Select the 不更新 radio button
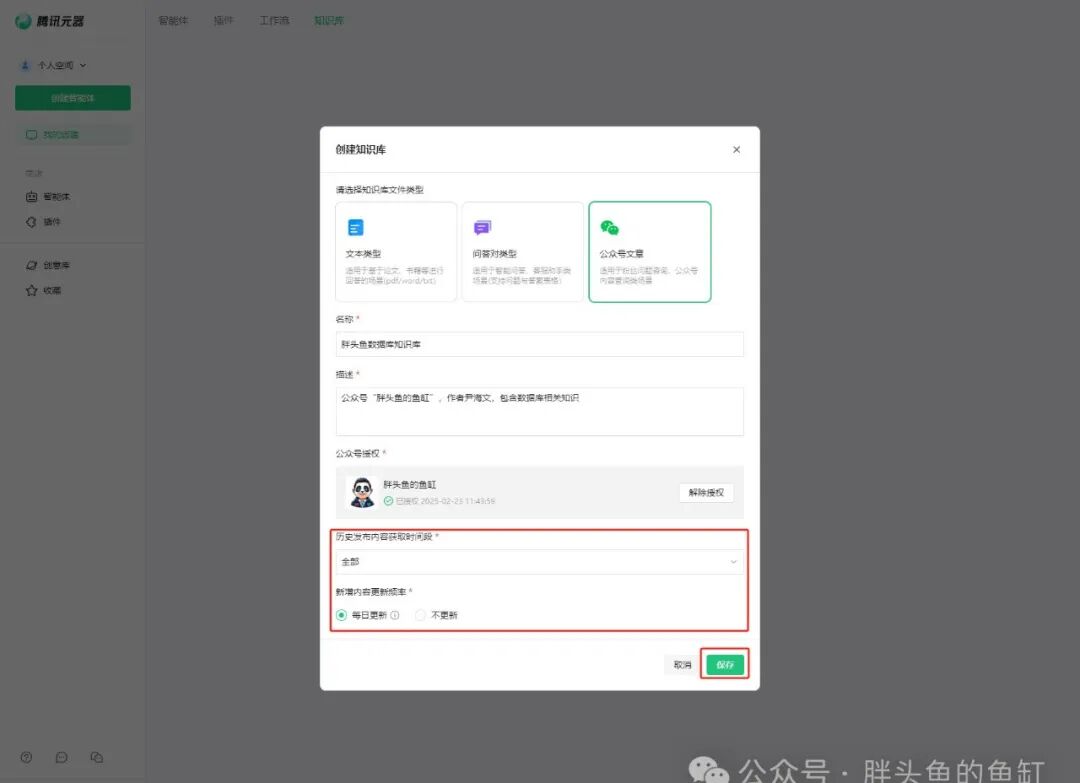1080x783 pixels. click(x=420, y=615)
